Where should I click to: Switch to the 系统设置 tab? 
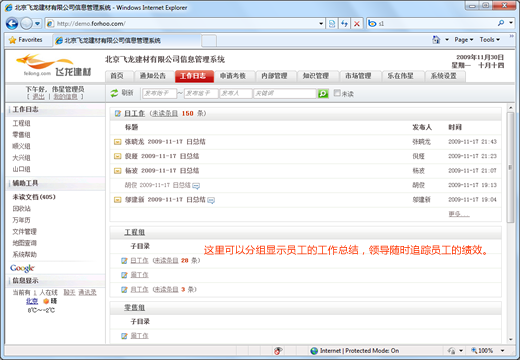[x=444, y=76]
